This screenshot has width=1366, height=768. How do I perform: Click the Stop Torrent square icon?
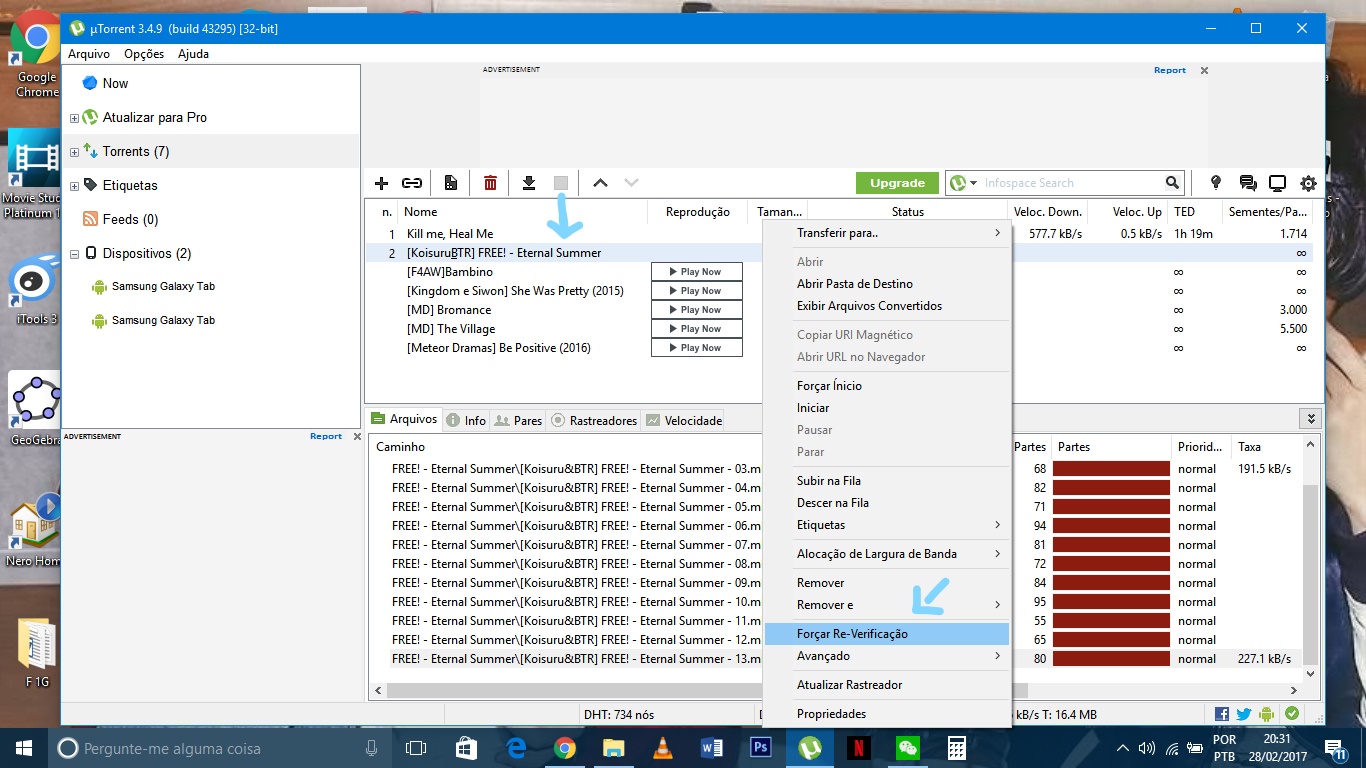click(561, 183)
